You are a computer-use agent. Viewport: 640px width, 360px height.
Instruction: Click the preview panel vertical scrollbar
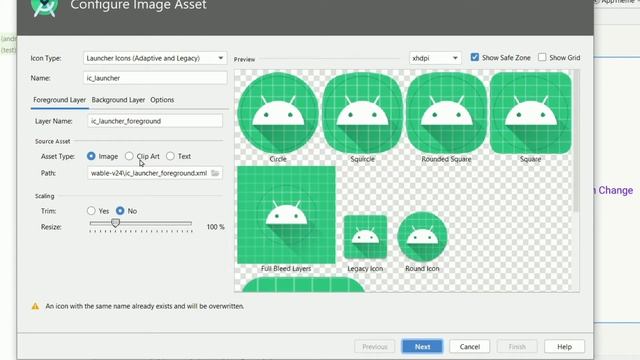pyautogui.click(x=576, y=141)
